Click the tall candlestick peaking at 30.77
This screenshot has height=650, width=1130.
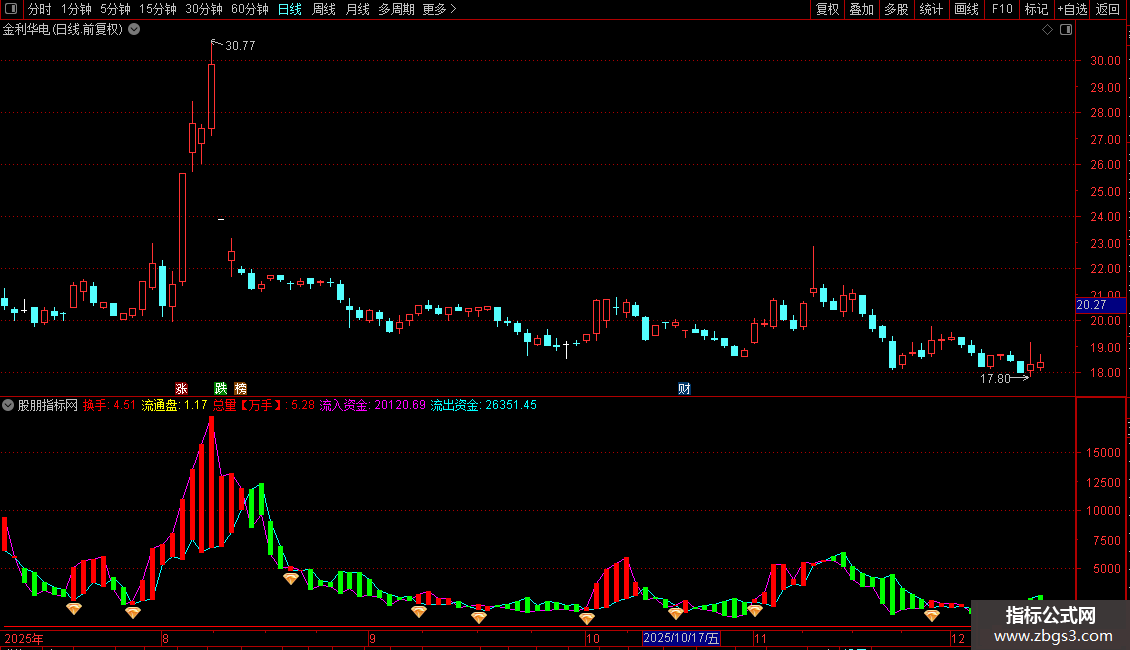tap(211, 96)
